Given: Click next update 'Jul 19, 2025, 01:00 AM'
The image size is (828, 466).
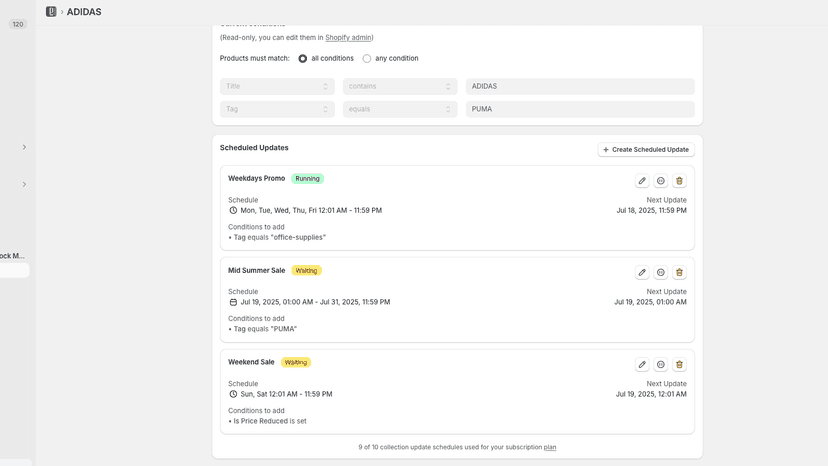Looking at the screenshot, I should coord(650,302).
